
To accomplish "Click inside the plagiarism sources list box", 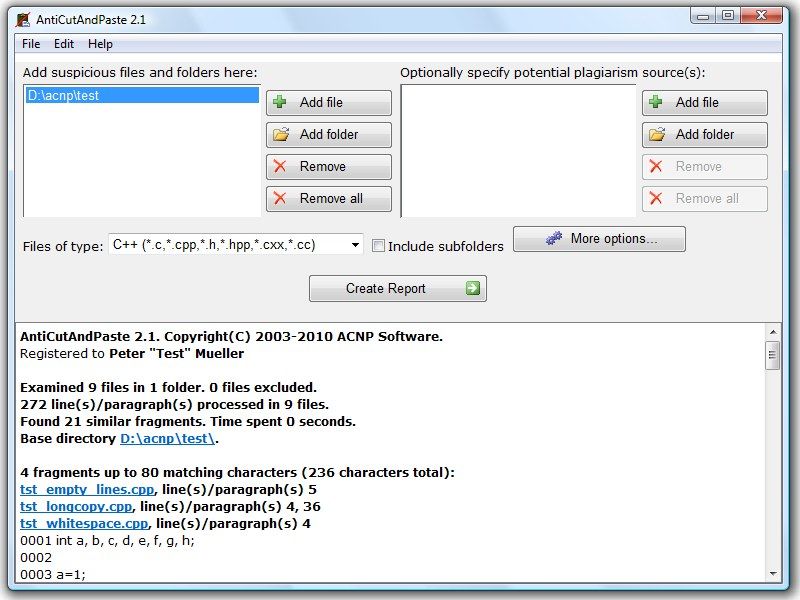I will 518,151.
